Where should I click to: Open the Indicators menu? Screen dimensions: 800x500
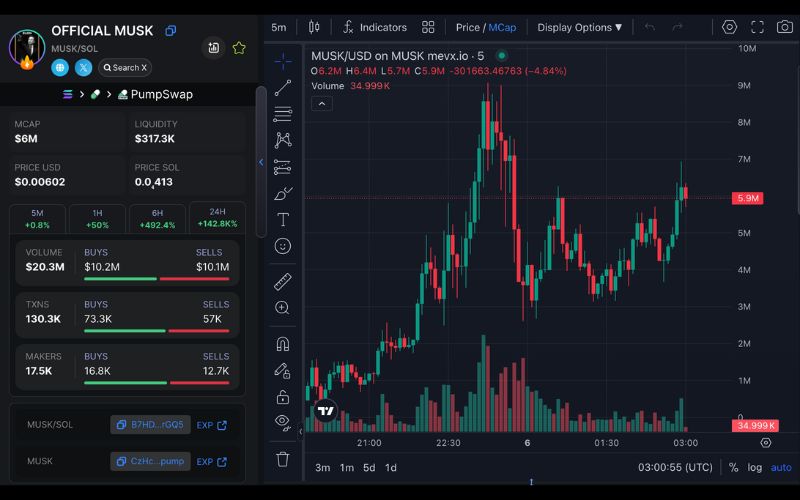tap(375, 28)
